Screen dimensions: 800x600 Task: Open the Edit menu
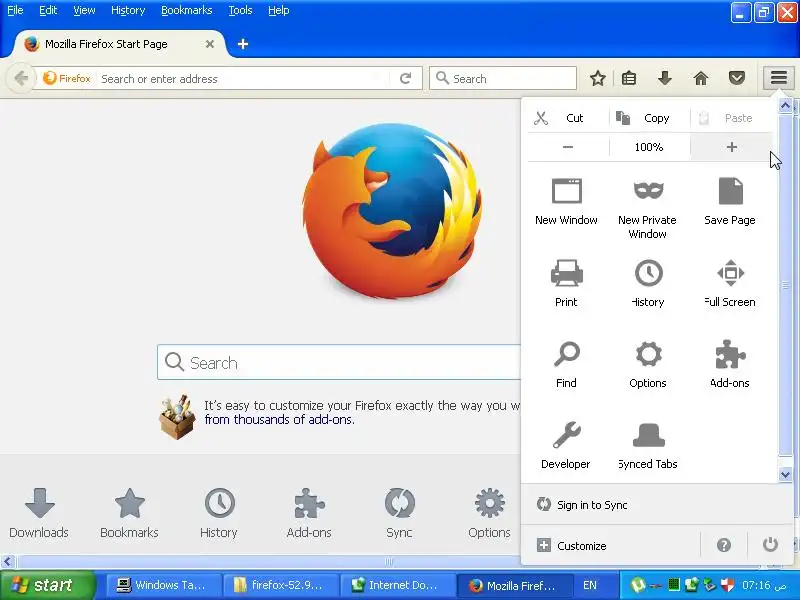(48, 10)
